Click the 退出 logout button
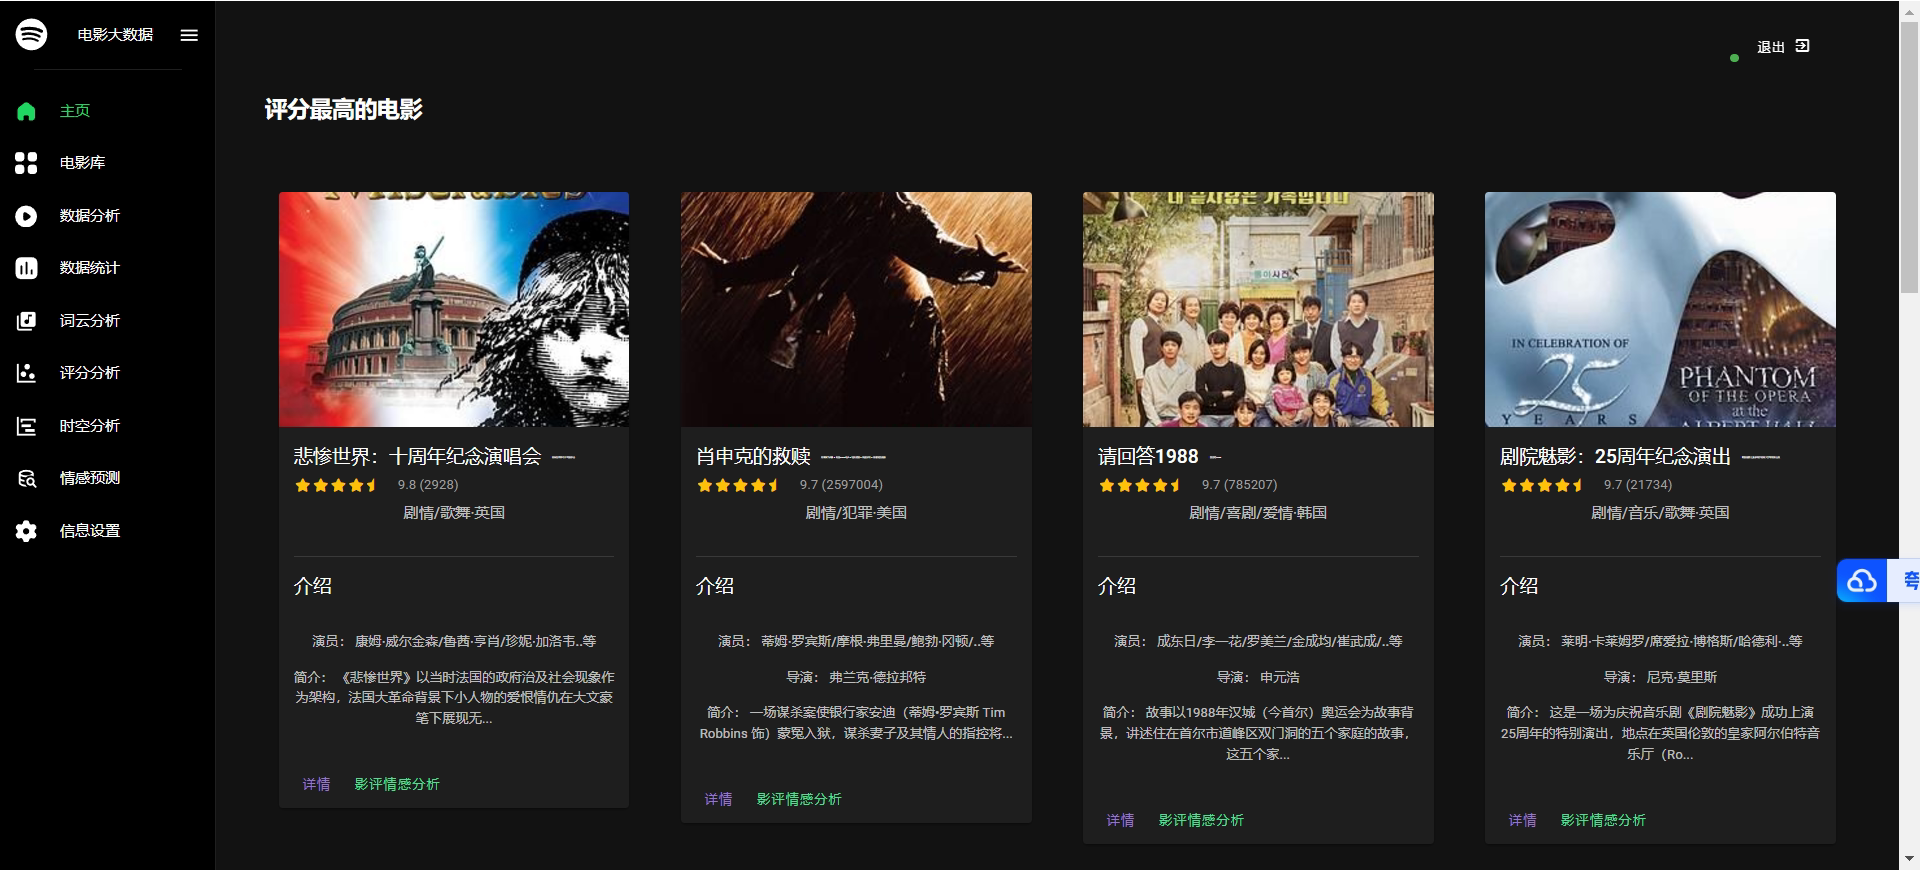The width and height of the screenshot is (1920, 870). 1783,47
